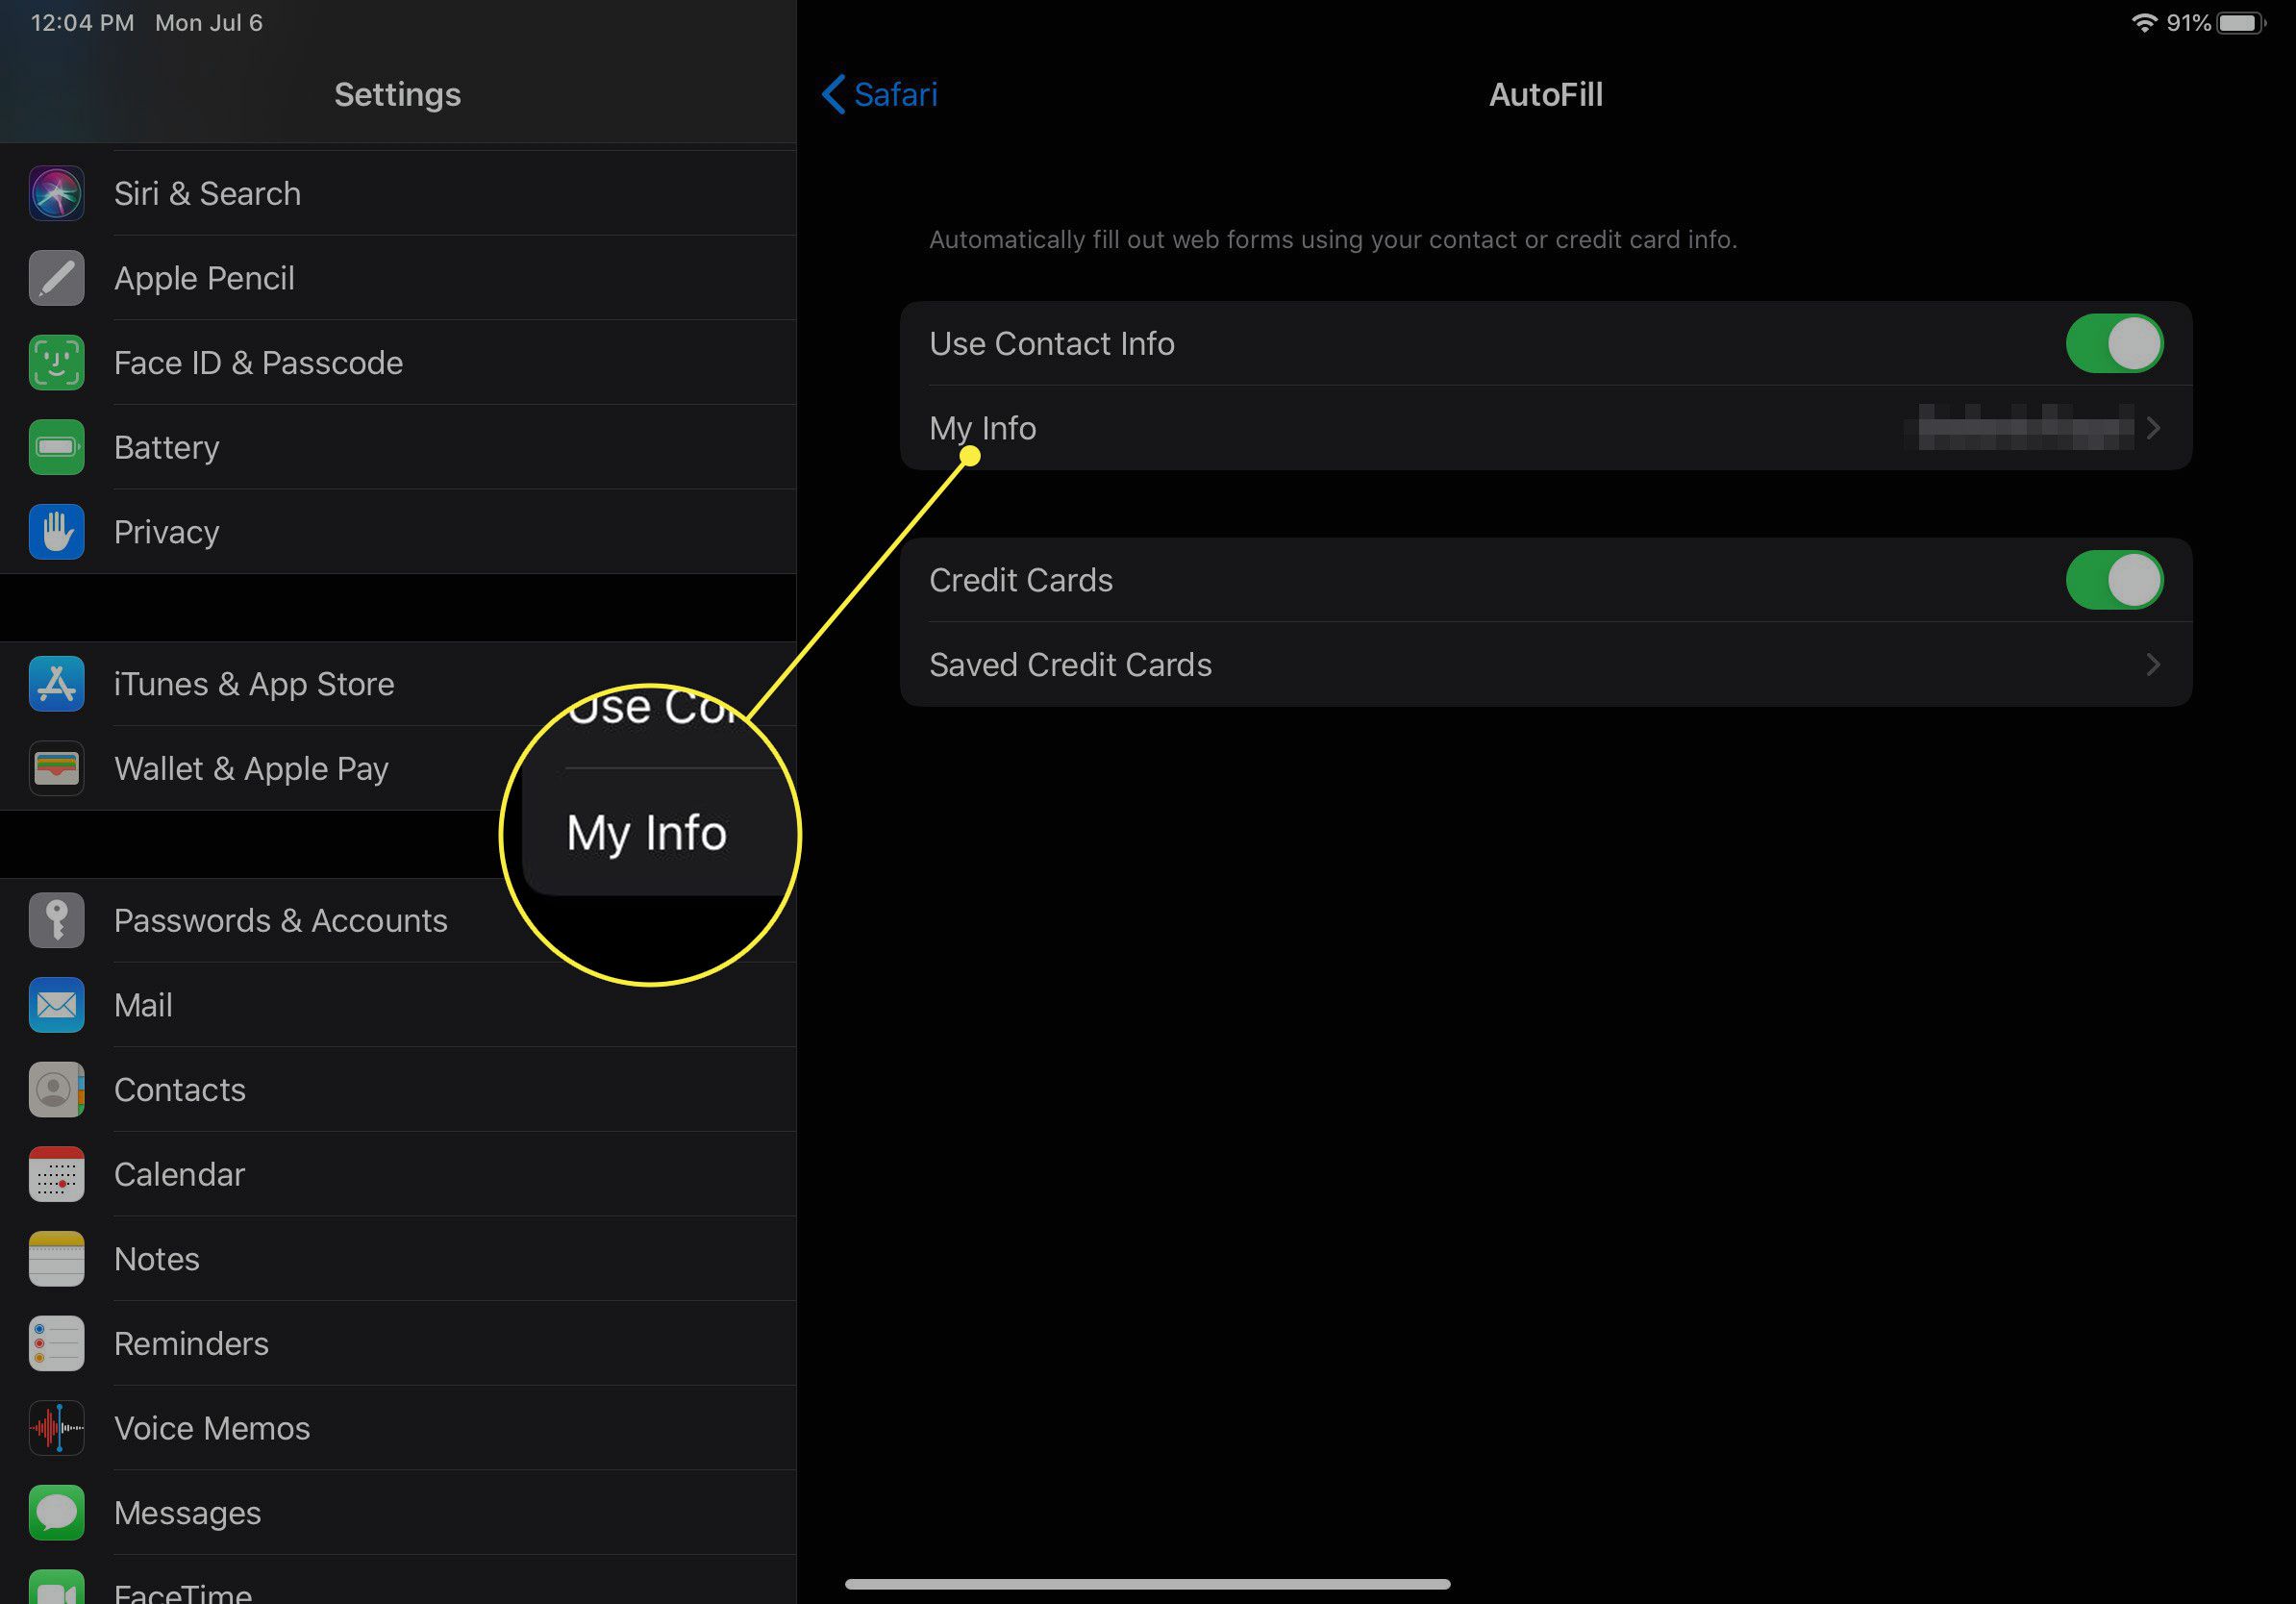Tap the Mon Jul 6 date
Screen dimensions: 2296x1604
[x=209, y=22]
